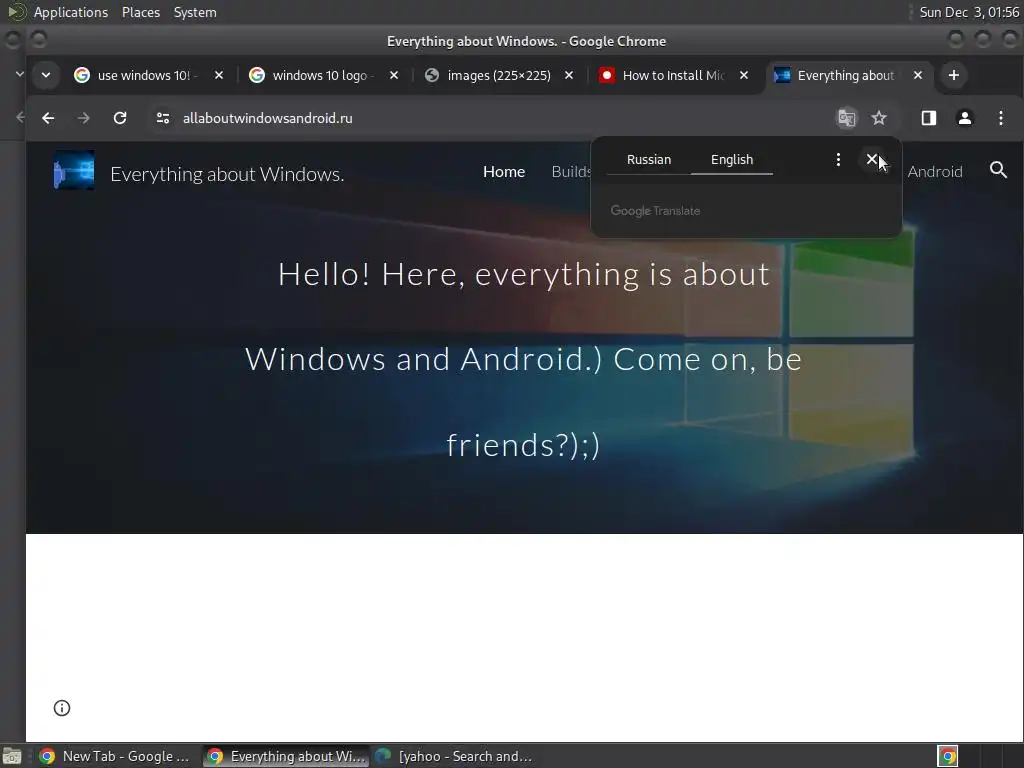Image resolution: width=1024 pixels, height=768 pixels.
Task: Close the 'How to Install Mic' tab
Action: [744, 75]
